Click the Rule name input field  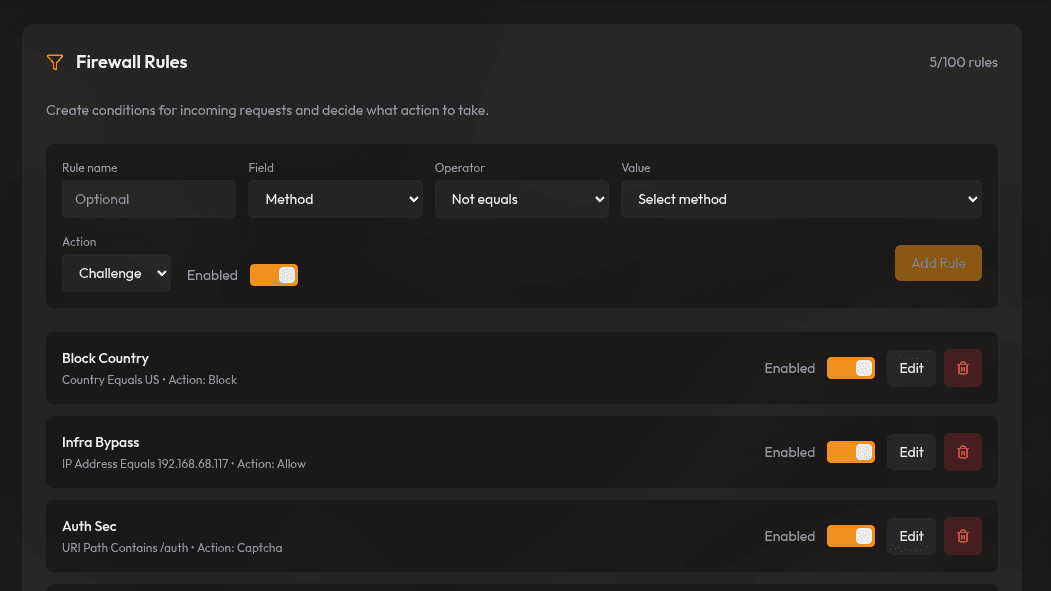148,199
